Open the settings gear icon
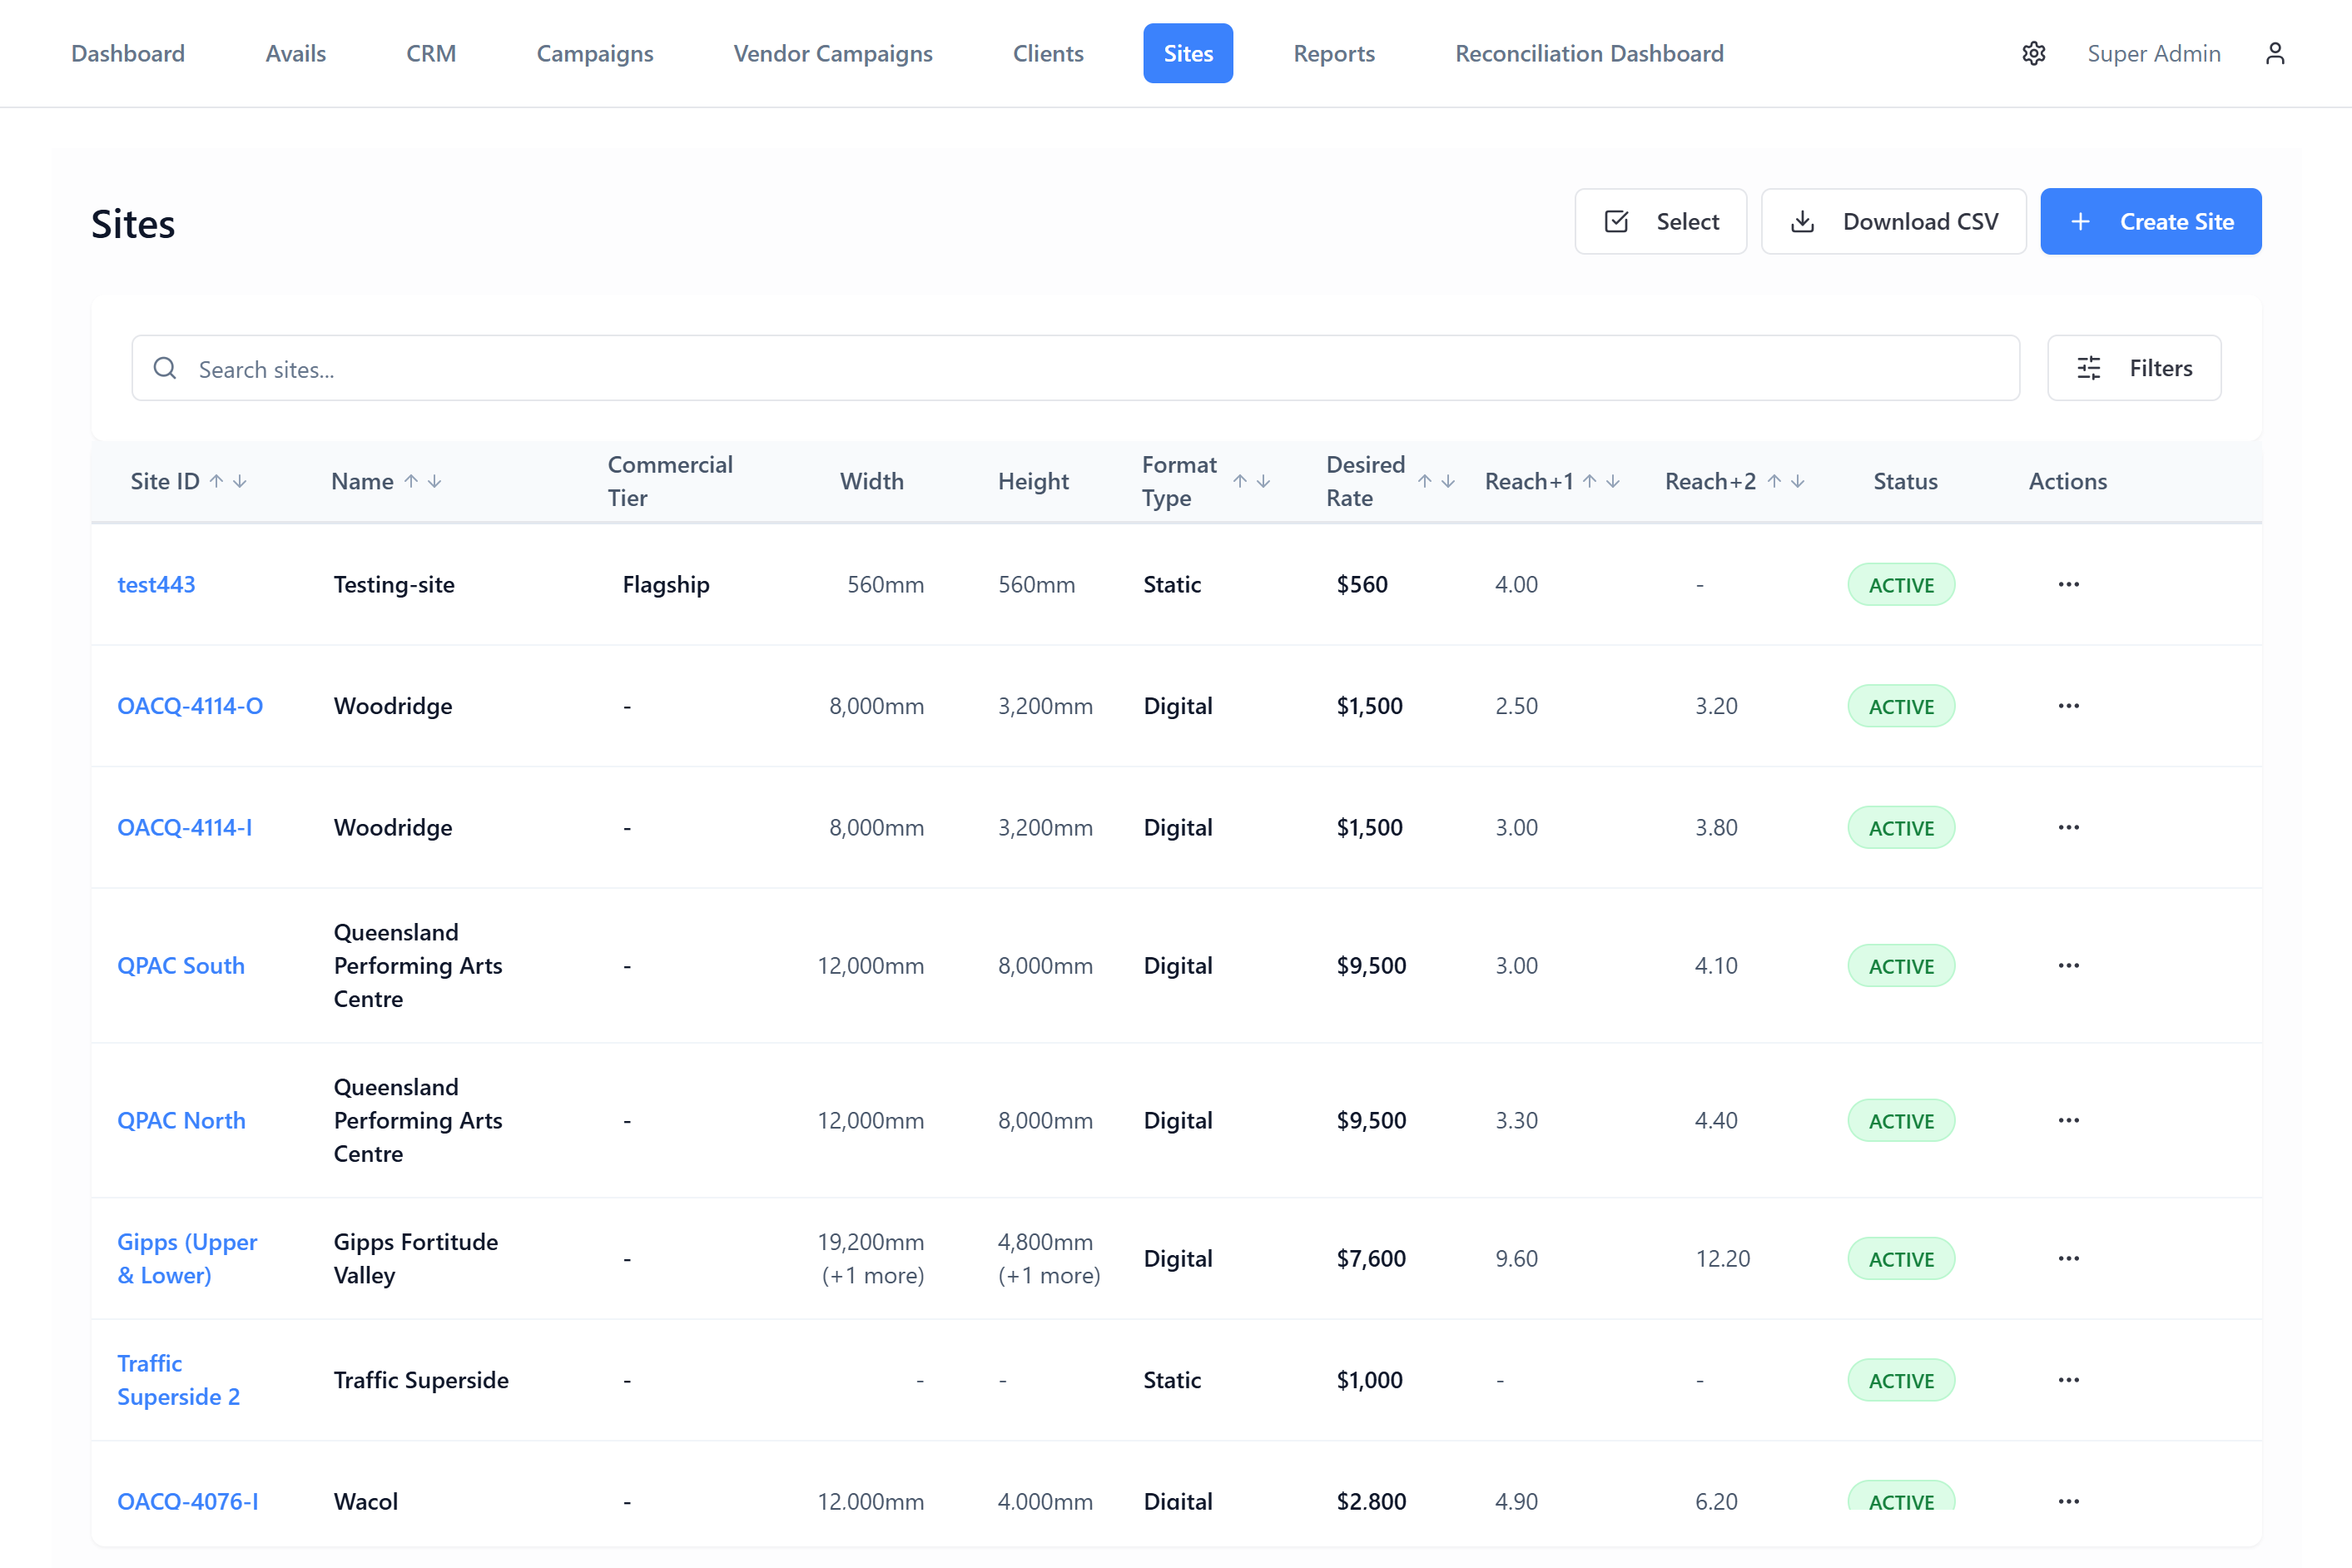This screenshot has height=1568, width=2352. (x=2033, y=53)
